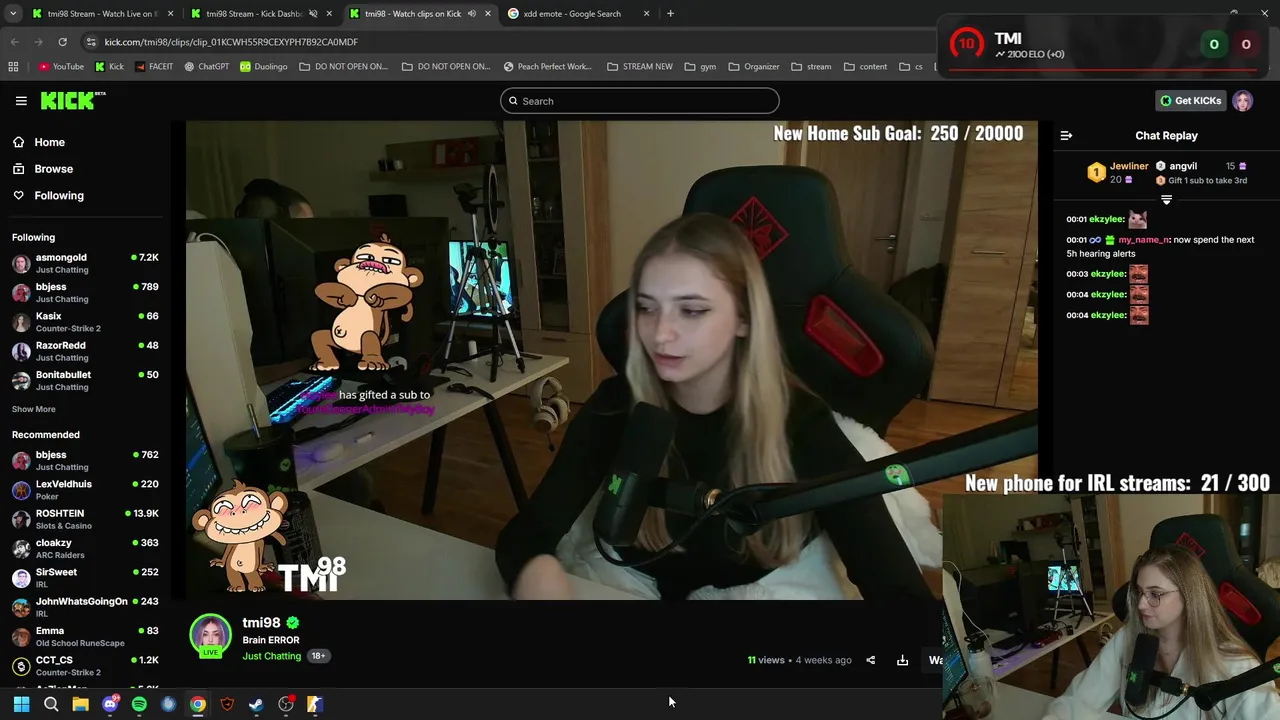Click the Just Chatting category link

tap(271, 656)
